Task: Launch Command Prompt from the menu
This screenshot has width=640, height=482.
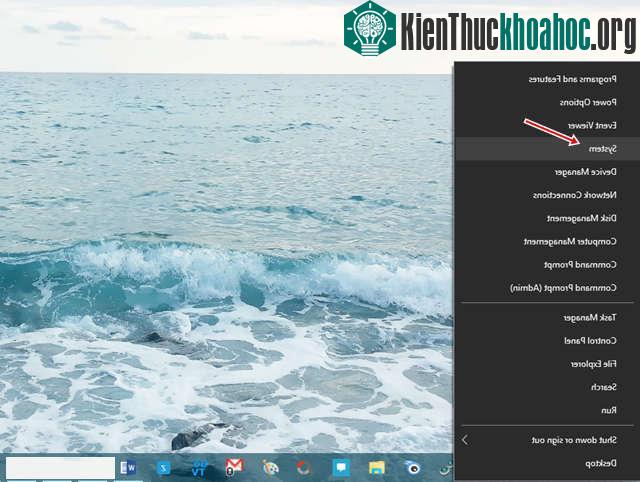Action: click(547, 265)
